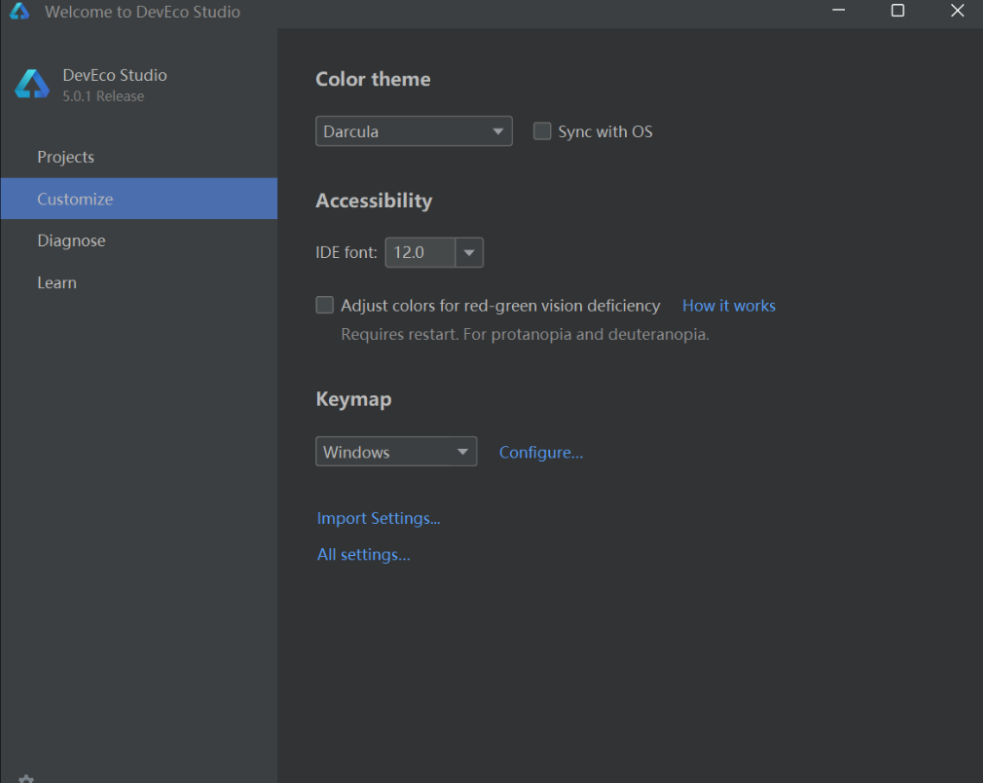The width and height of the screenshot is (983, 783).
Task: Click the Configure... keymap link
Action: click(541, 453)
